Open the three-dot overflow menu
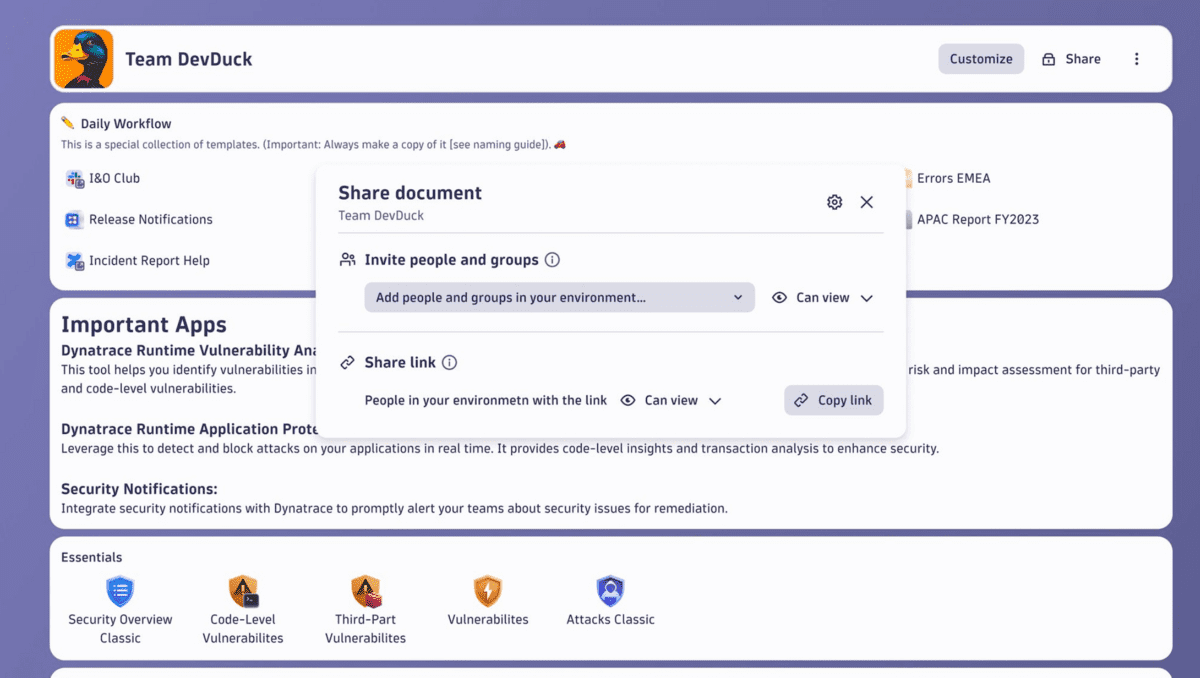This screenshot has width=1200, height=678. (1136, 59)
